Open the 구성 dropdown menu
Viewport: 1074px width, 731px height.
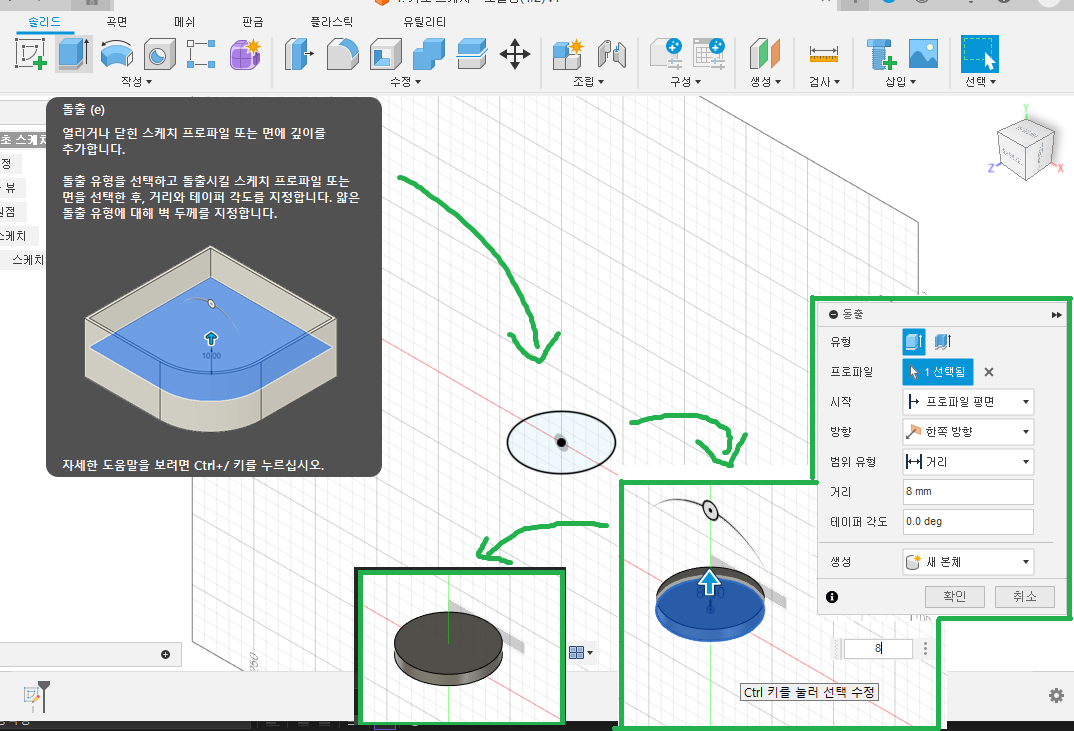[x=686, y=82]
